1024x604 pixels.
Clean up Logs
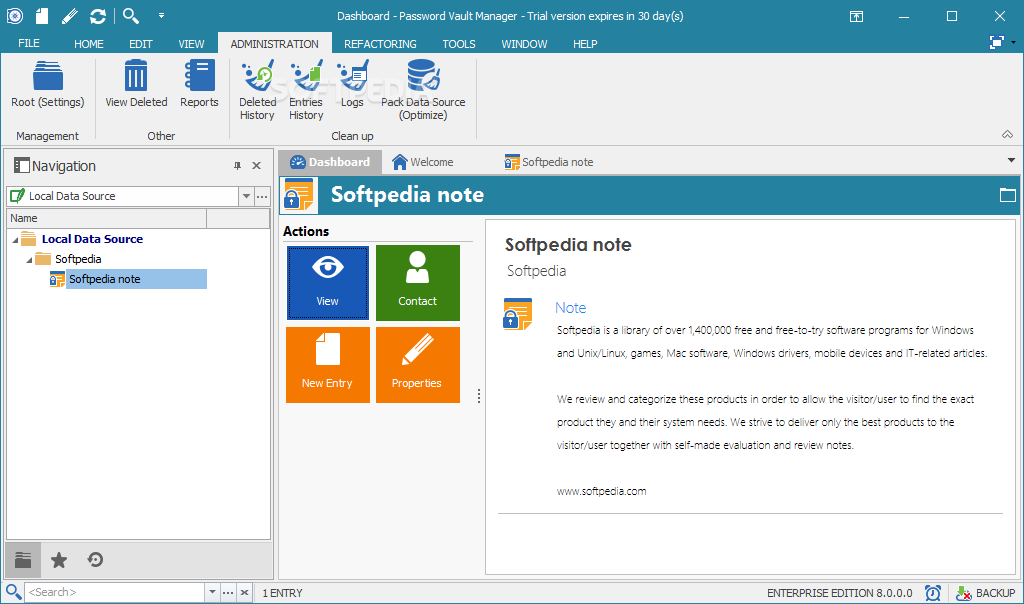click(352, 84)
